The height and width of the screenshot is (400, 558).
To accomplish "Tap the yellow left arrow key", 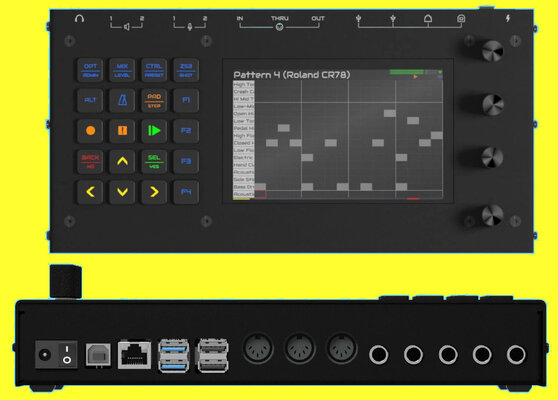I will 90,192.
